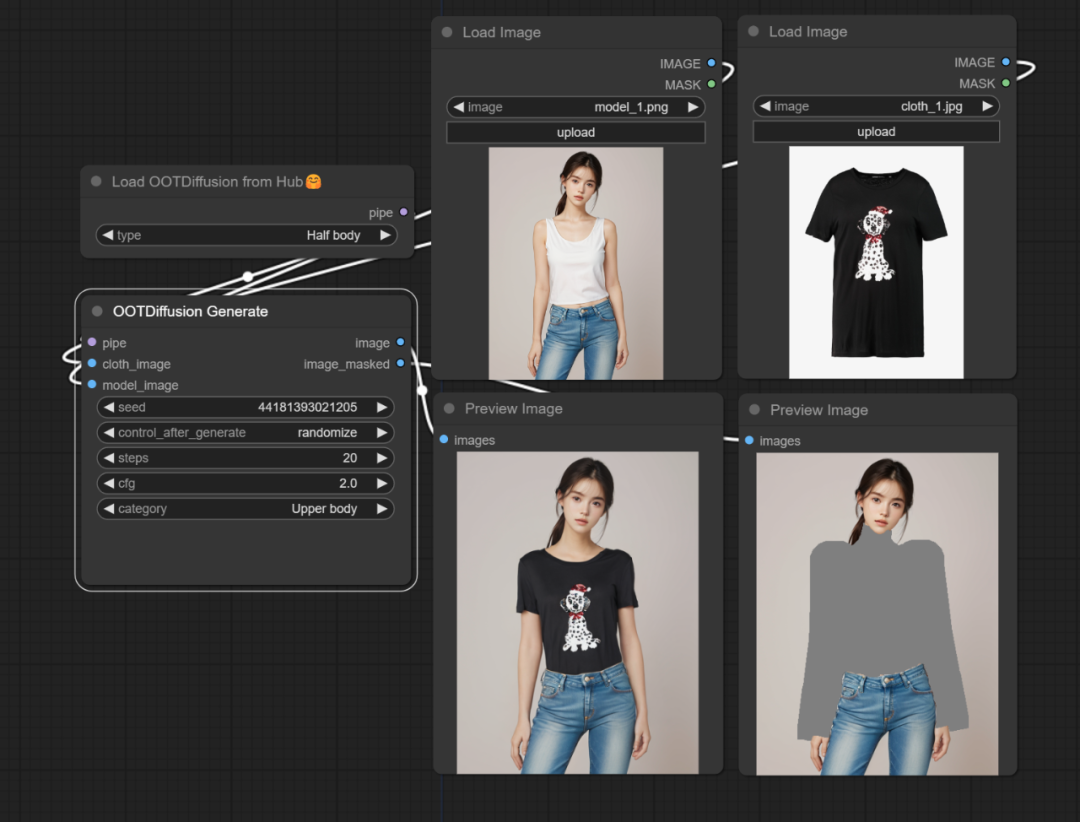Edit the cfg field value 2.0
This screenshot has height=822, width=1080.
pyautogui.click(x=245, y=484)
